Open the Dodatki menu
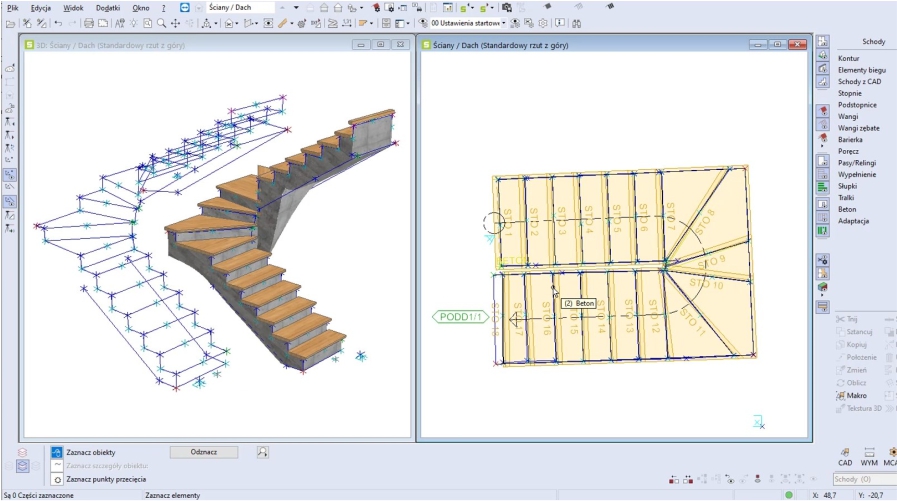Screen dimensions: 897x501 [107, 7]
